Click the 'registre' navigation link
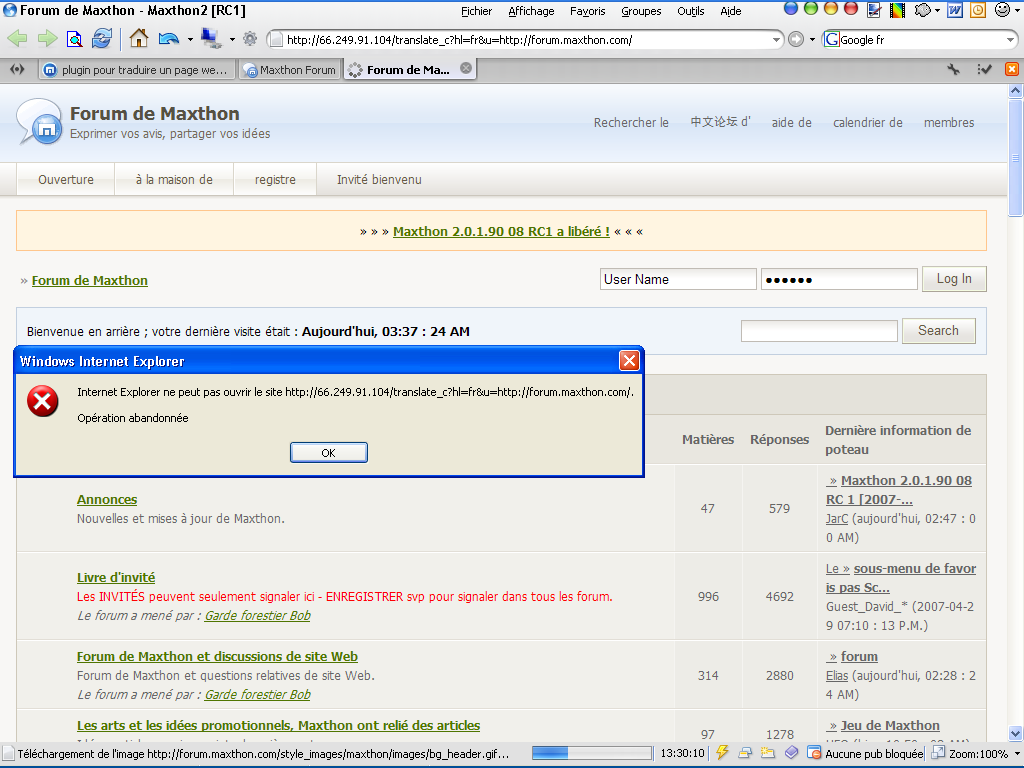Image resolution: width=1024 pixels, height=768 pixels. (275, 180)
